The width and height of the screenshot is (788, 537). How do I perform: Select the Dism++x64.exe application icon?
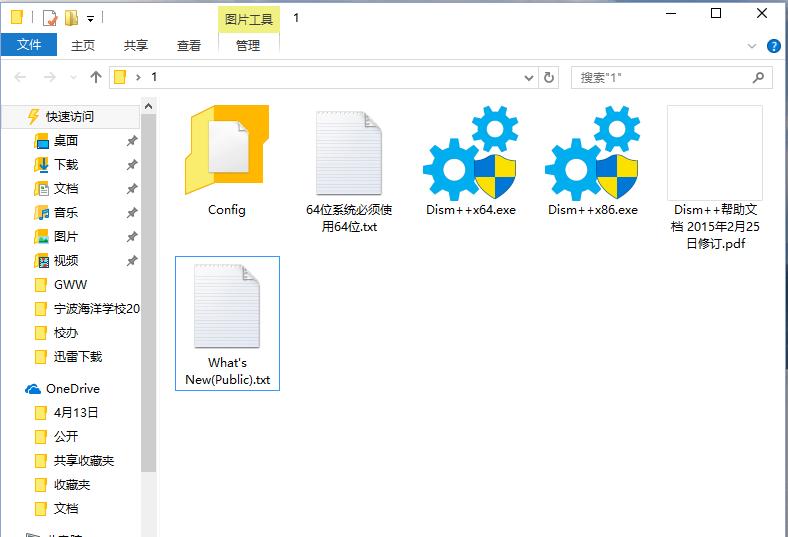(470, 153)
